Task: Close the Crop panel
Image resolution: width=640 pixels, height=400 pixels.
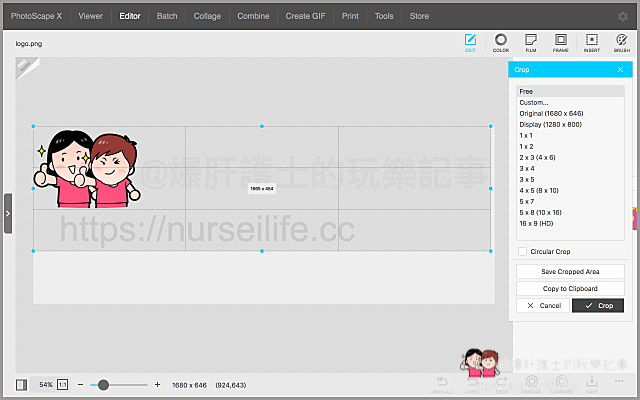Action: pos(620,70)
